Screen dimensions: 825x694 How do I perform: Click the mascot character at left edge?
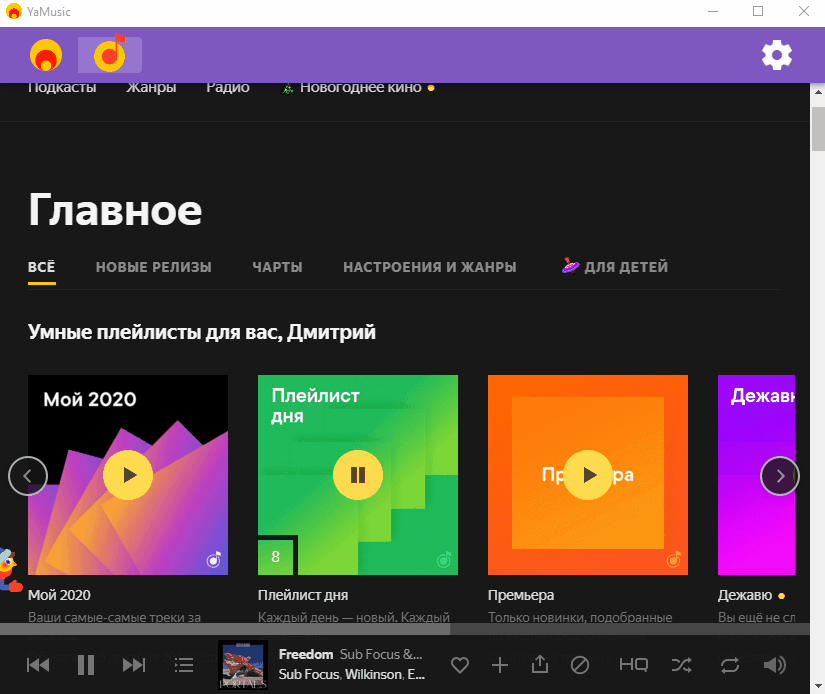(x=9, y=570)
